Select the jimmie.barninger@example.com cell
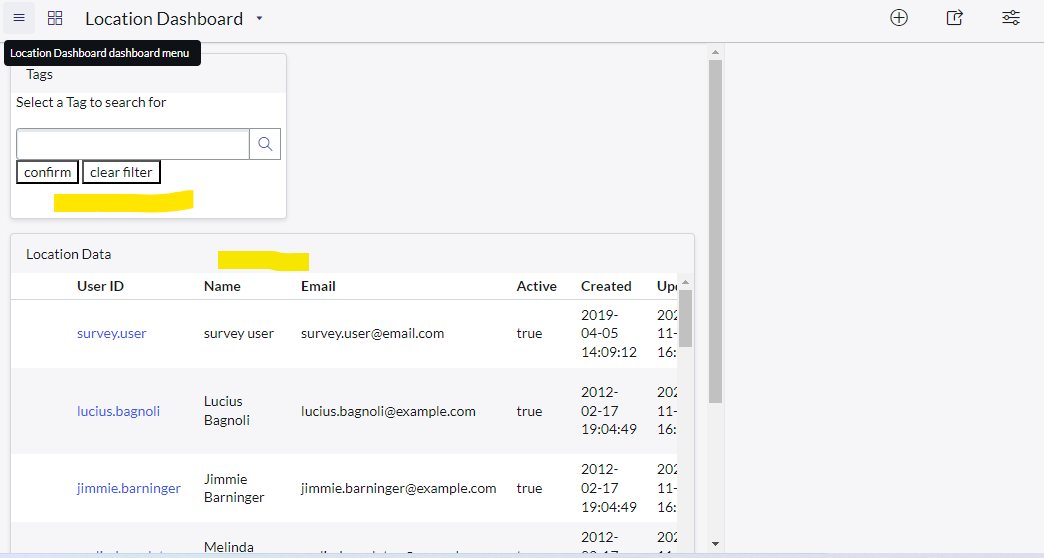 point(398,488)
